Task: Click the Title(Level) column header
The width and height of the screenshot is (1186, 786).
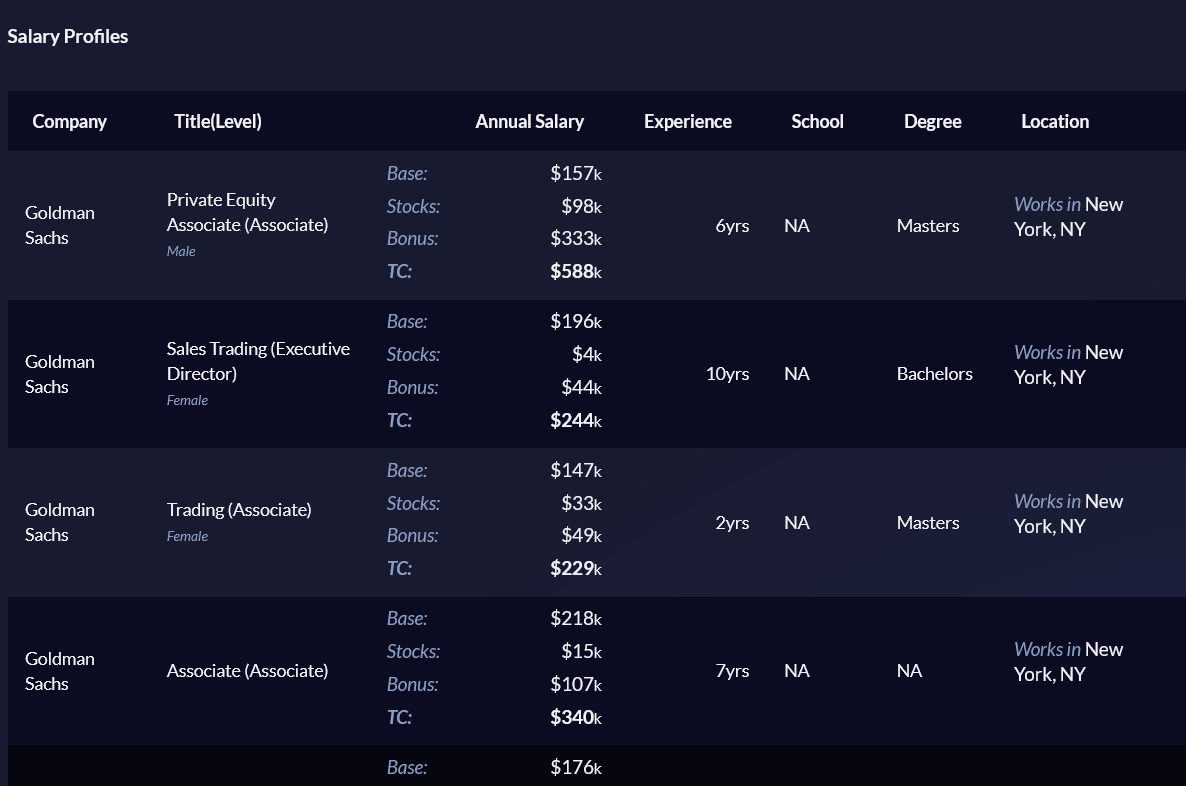Action: [x=218, y=122]
